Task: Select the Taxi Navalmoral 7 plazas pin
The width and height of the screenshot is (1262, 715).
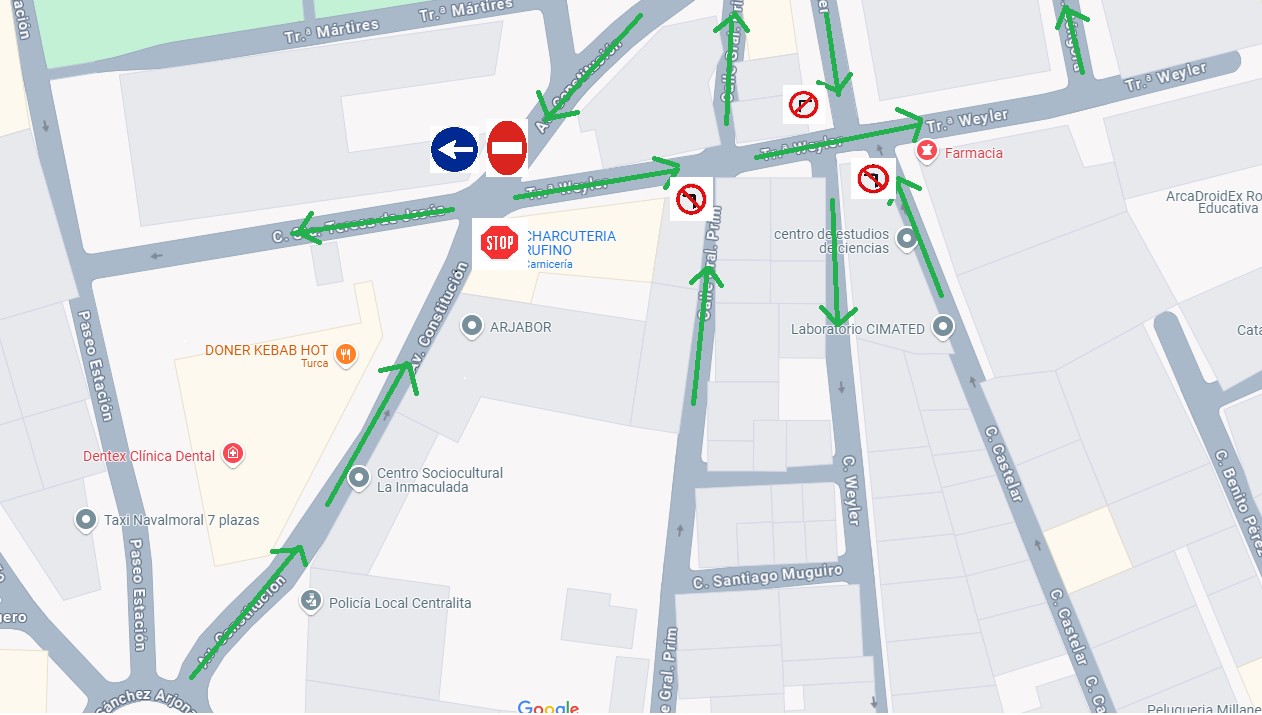Action: pos(86,520)
